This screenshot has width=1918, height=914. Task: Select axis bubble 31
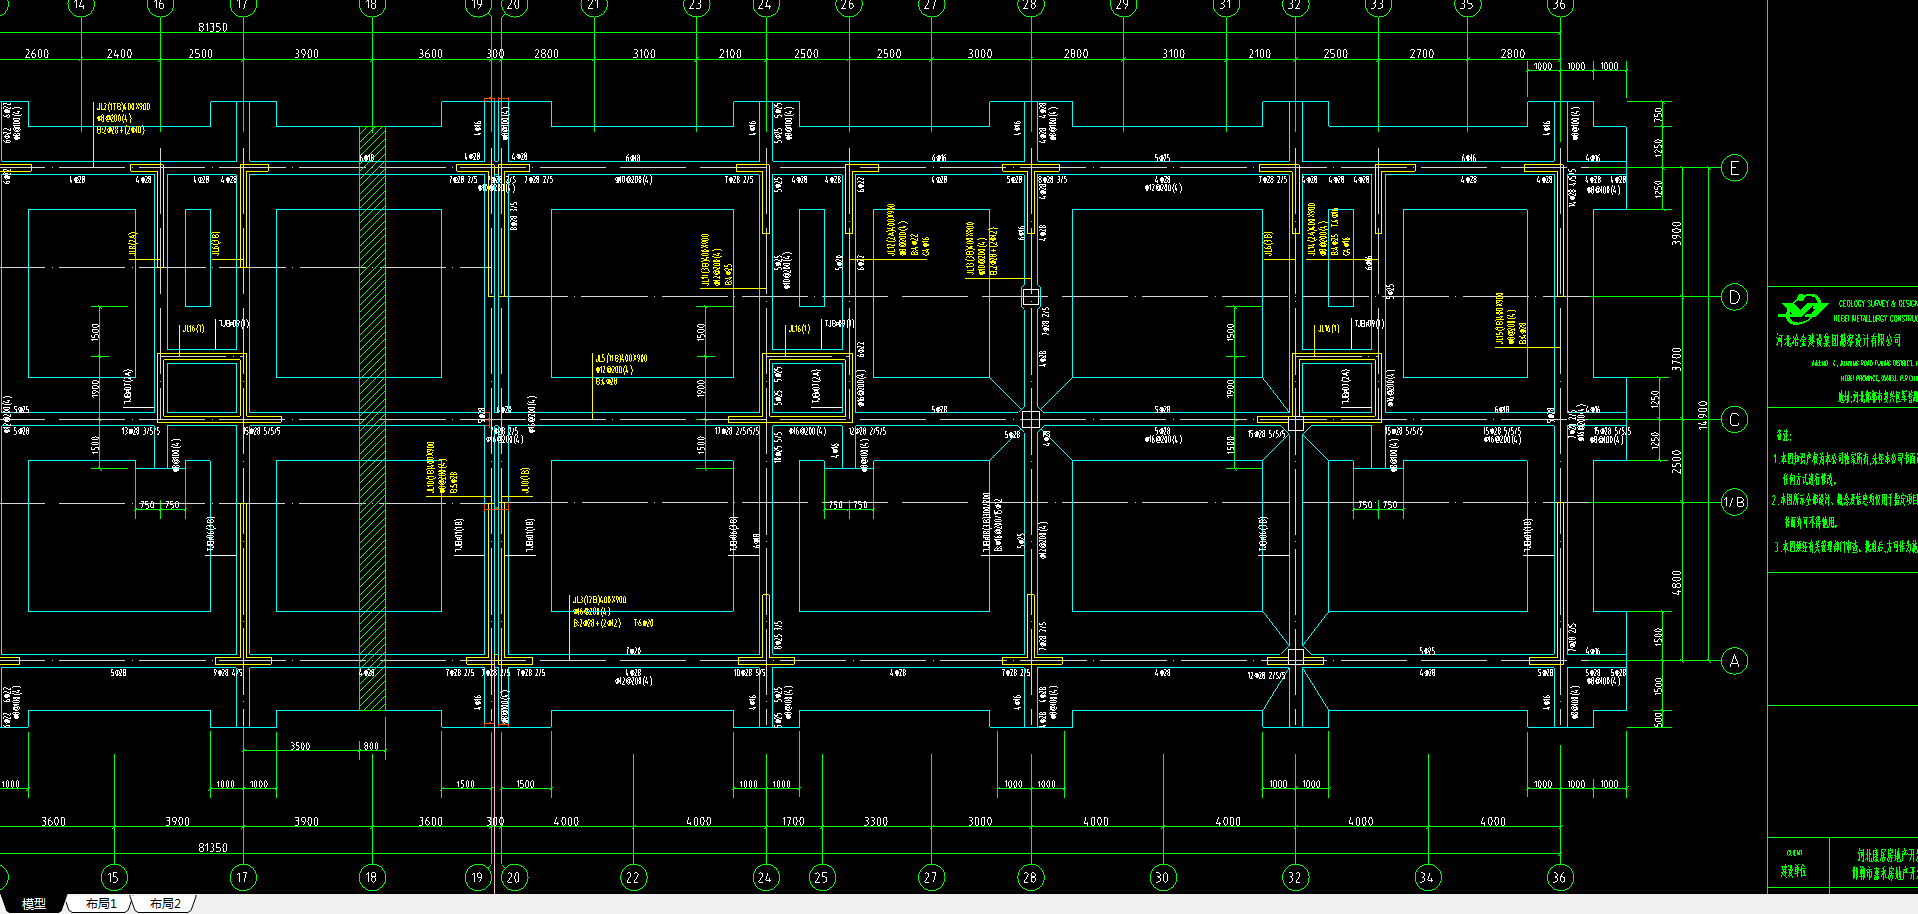1225,5
